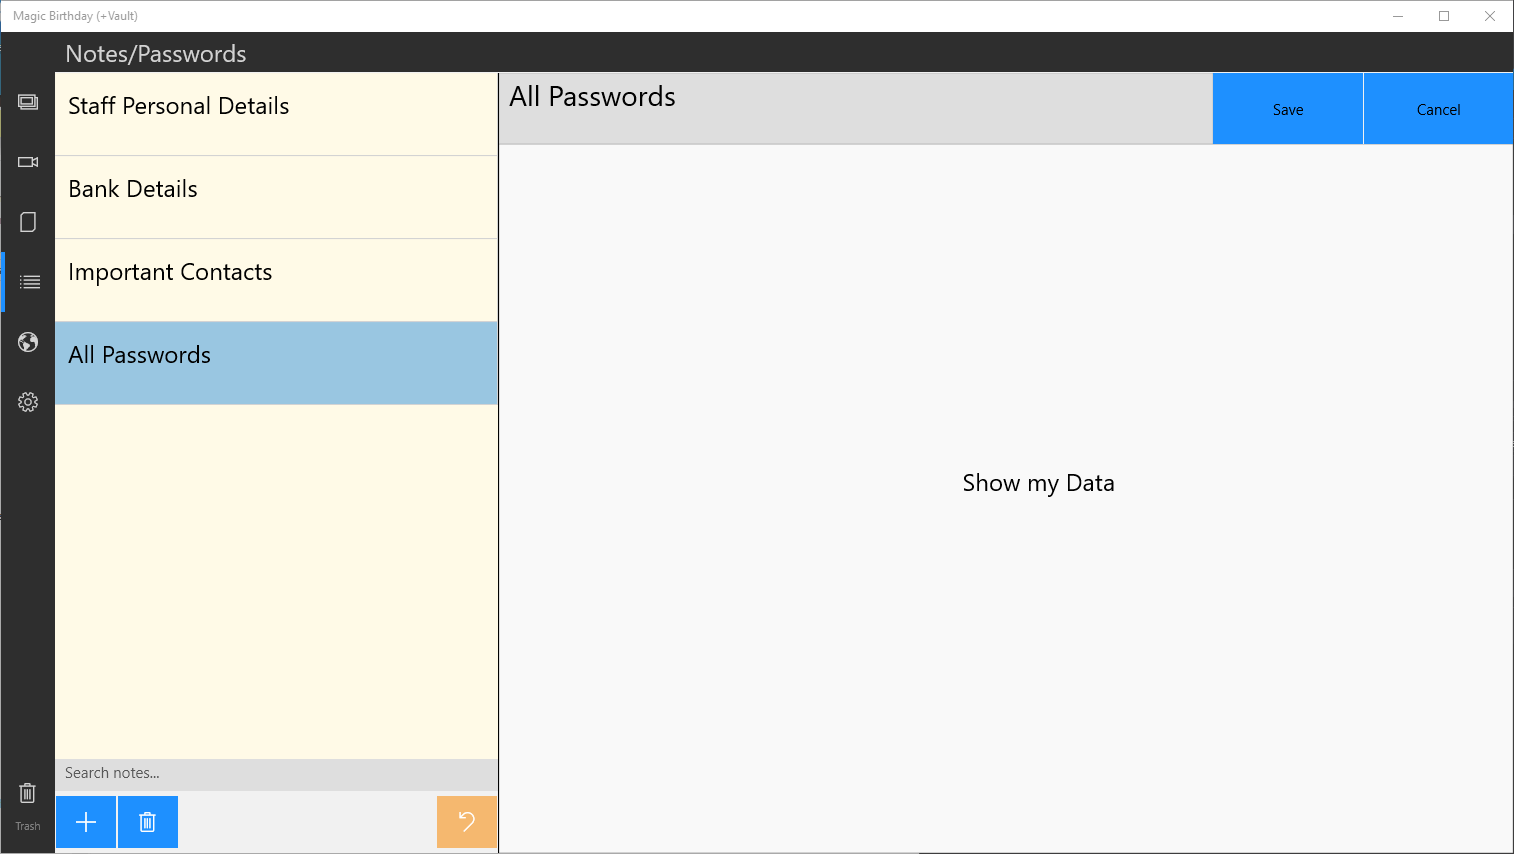Viewport: 1514px width, 854px height.
Task: Open the settings gear in sidebar
Action: pos(28,402)
